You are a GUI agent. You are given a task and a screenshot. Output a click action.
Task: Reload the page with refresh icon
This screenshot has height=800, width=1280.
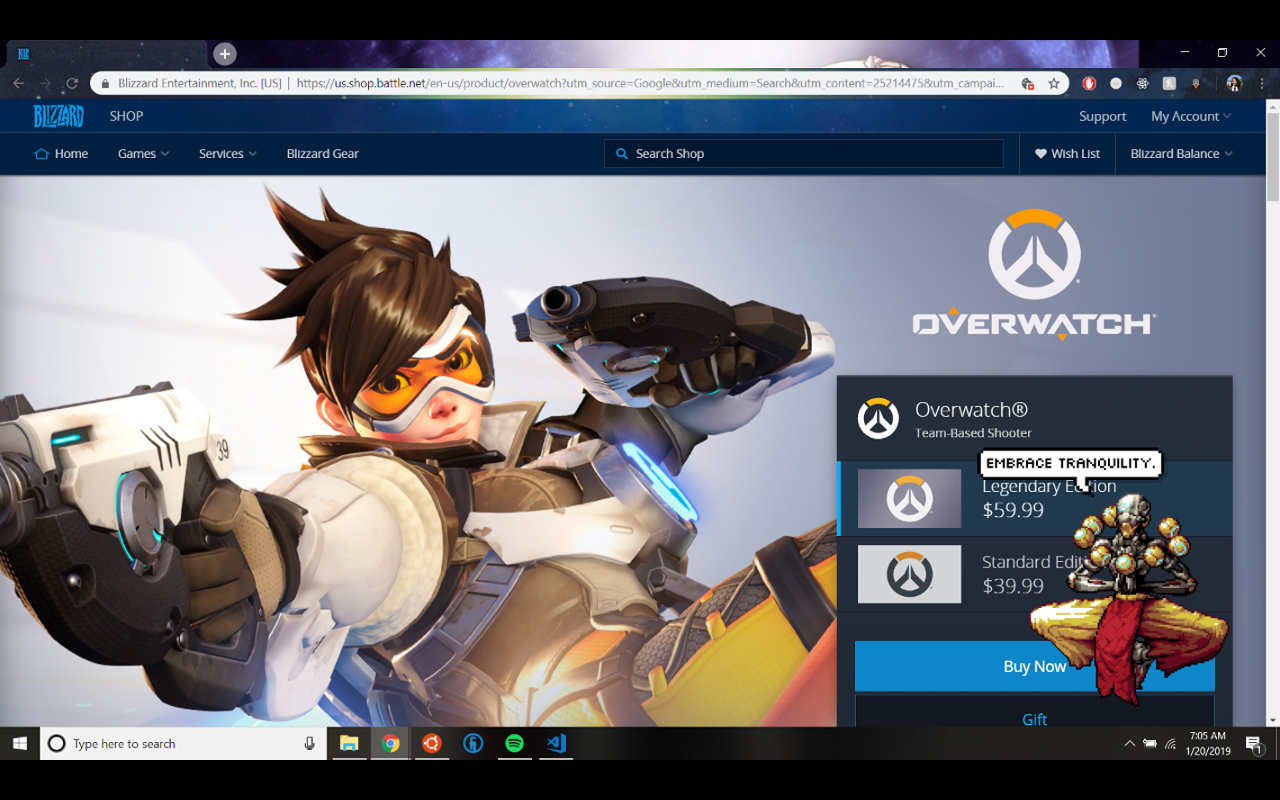coord(72,84)
